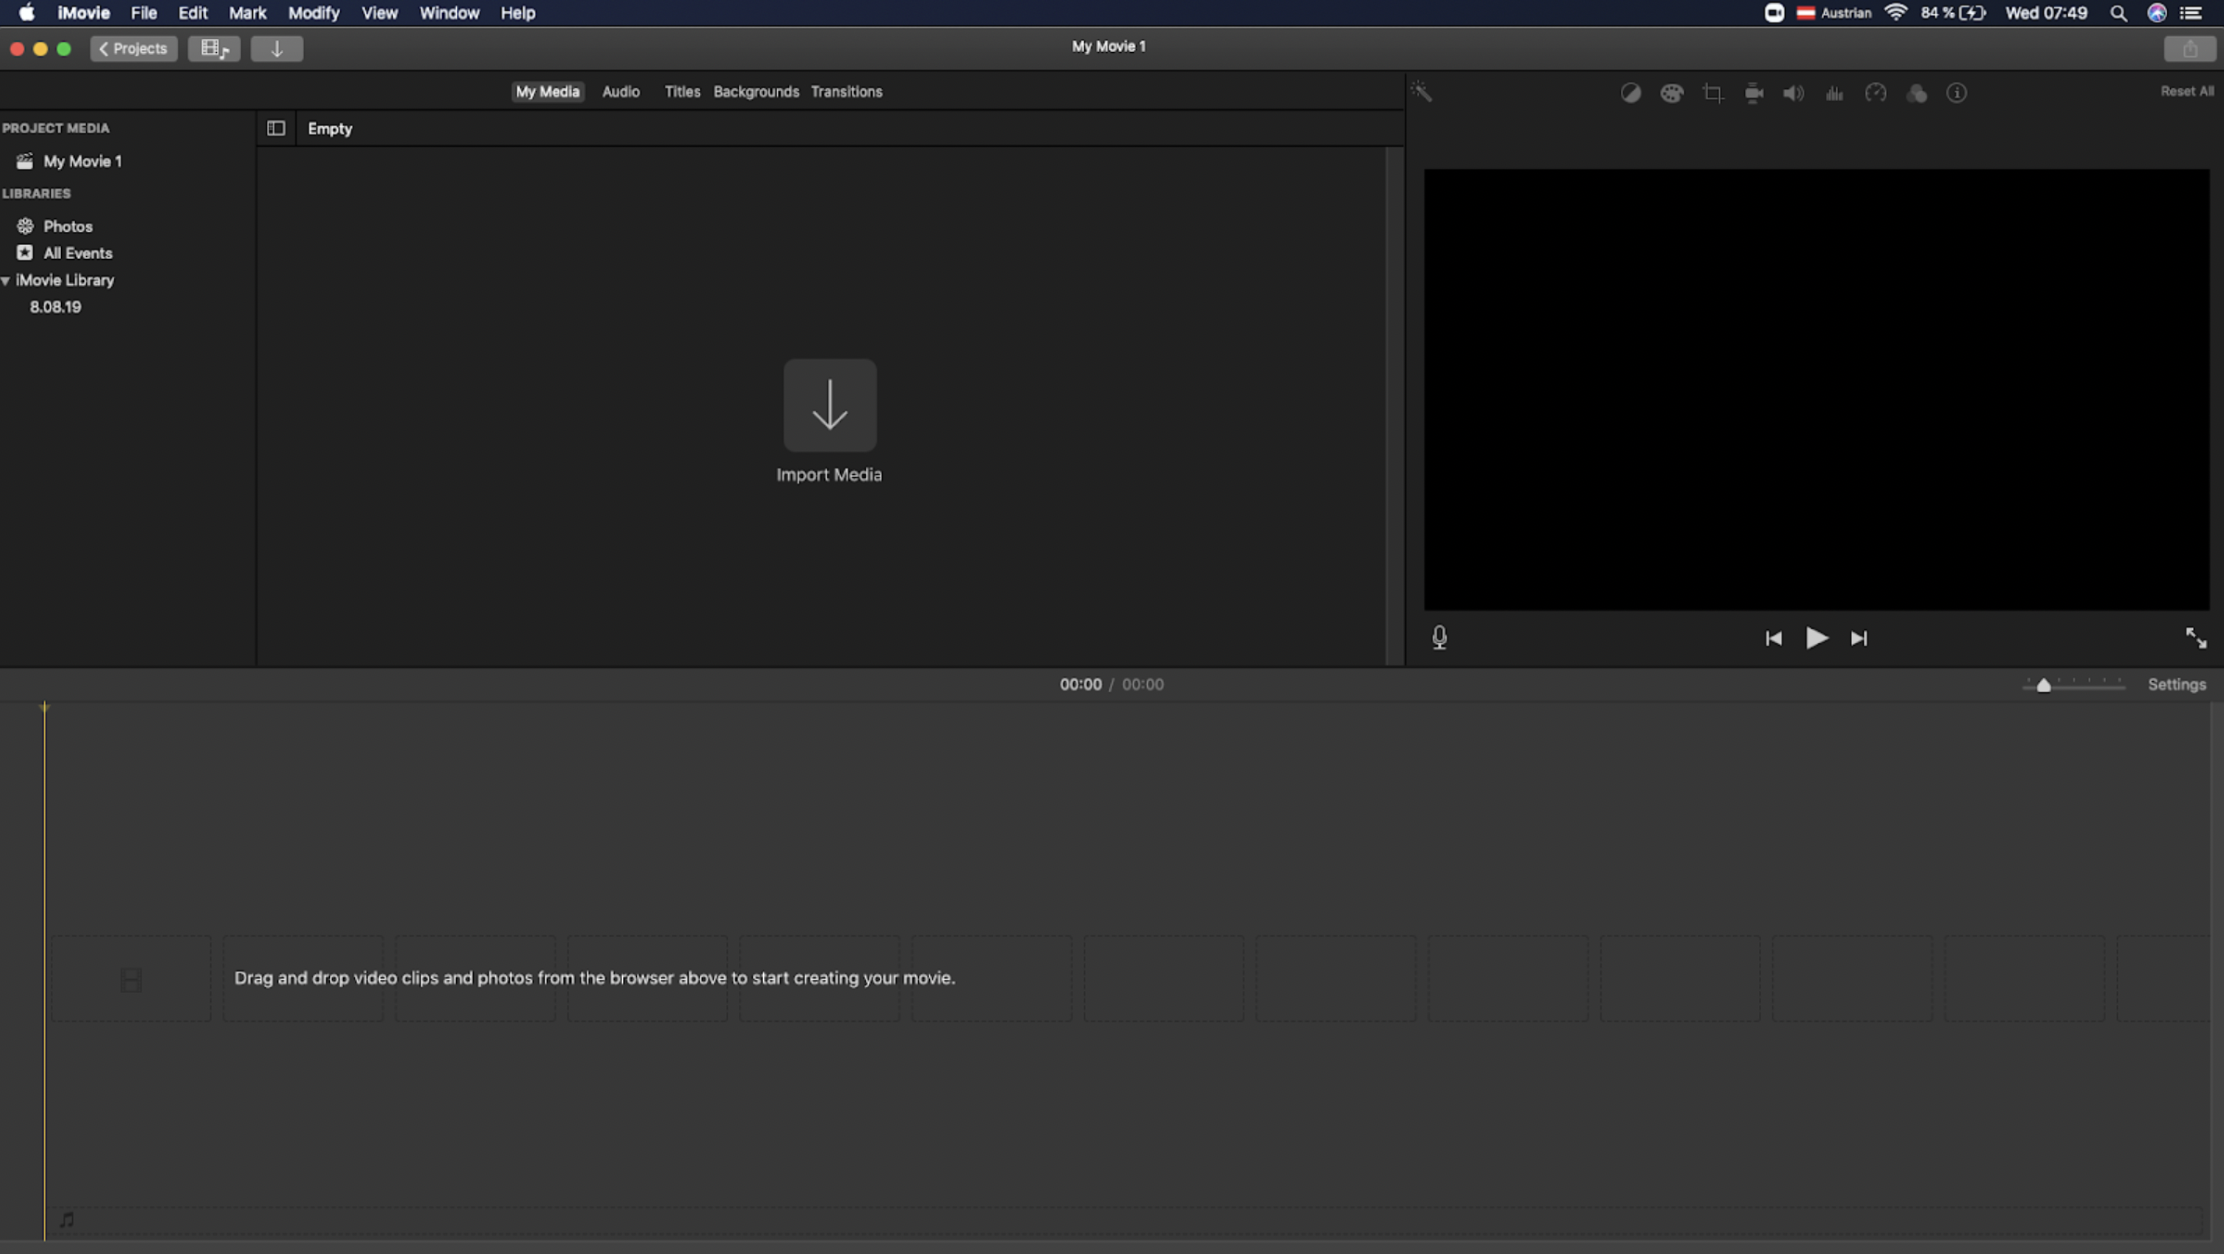Click the background music note icon
This screenshot has height=1254, width=2224.
tap(67, 1220)
